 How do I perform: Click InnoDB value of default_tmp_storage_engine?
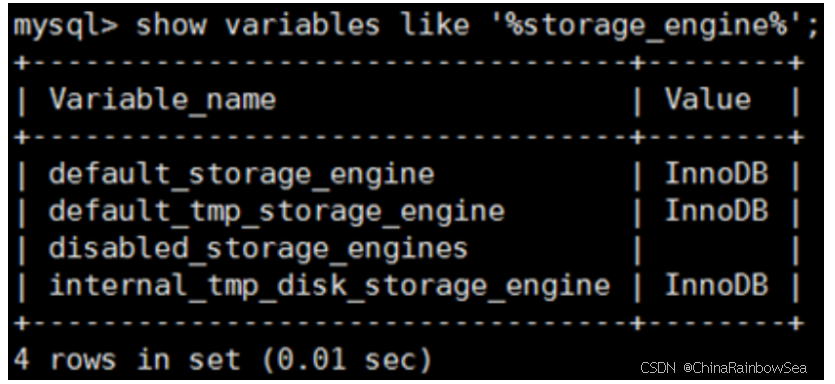click(716, 210)
